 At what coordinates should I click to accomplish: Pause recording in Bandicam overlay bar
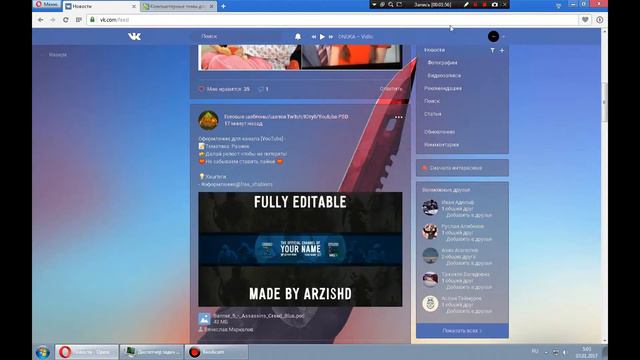(475, 4)
